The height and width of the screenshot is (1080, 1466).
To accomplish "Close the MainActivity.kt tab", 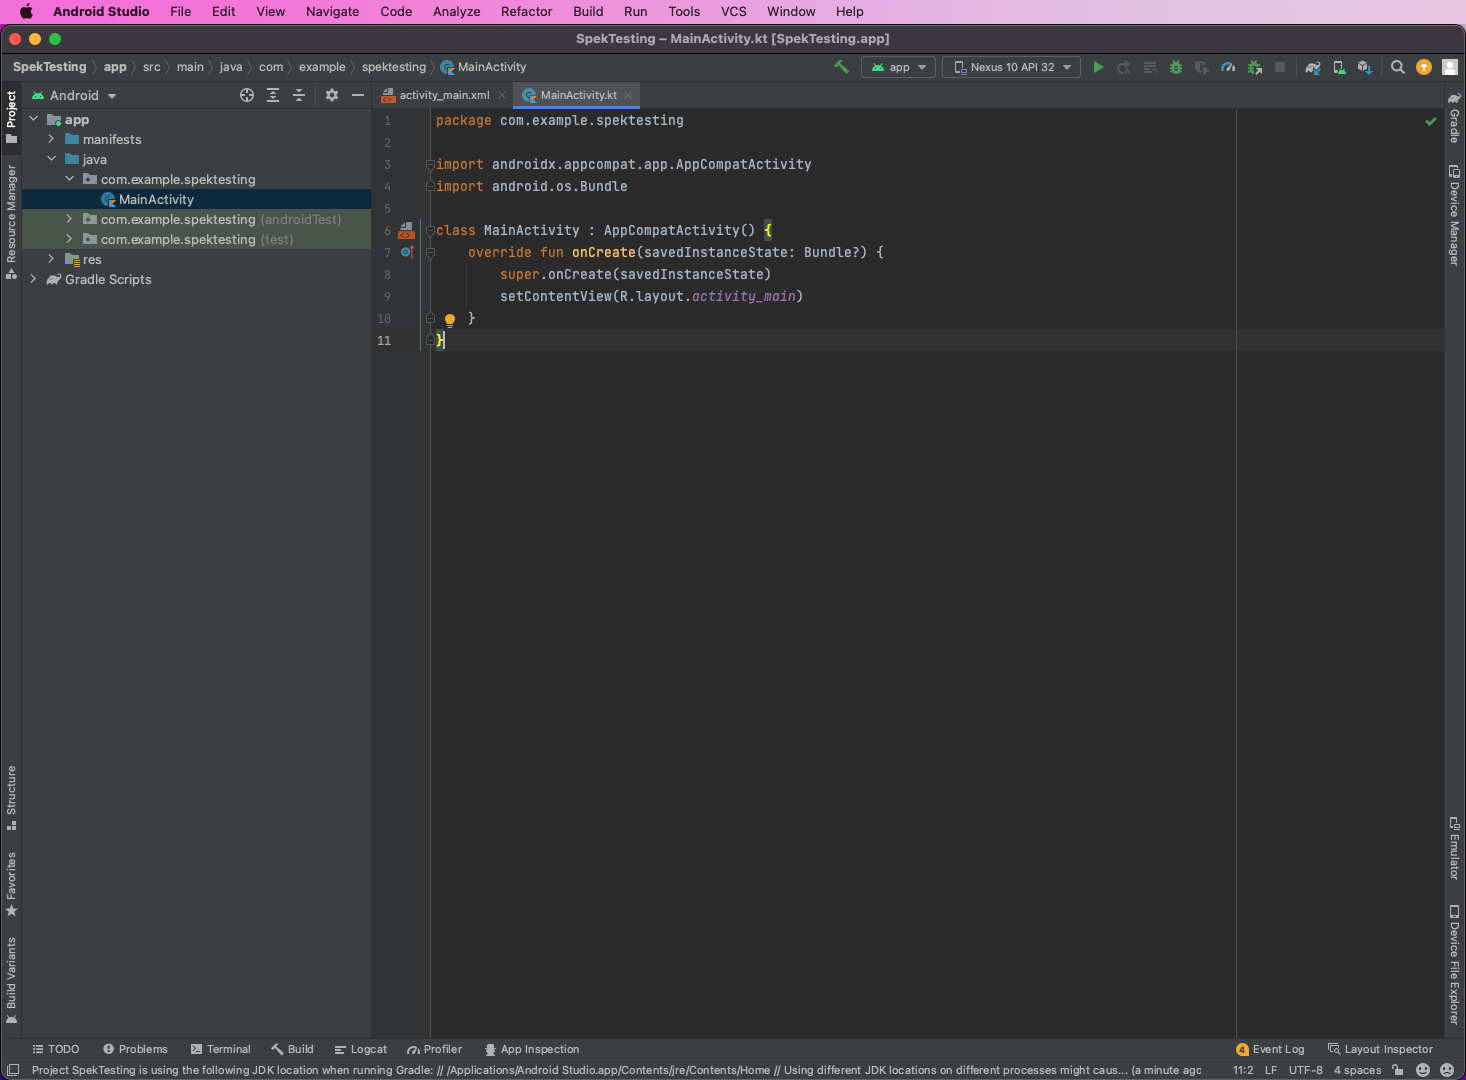I will tap(628, 95).
